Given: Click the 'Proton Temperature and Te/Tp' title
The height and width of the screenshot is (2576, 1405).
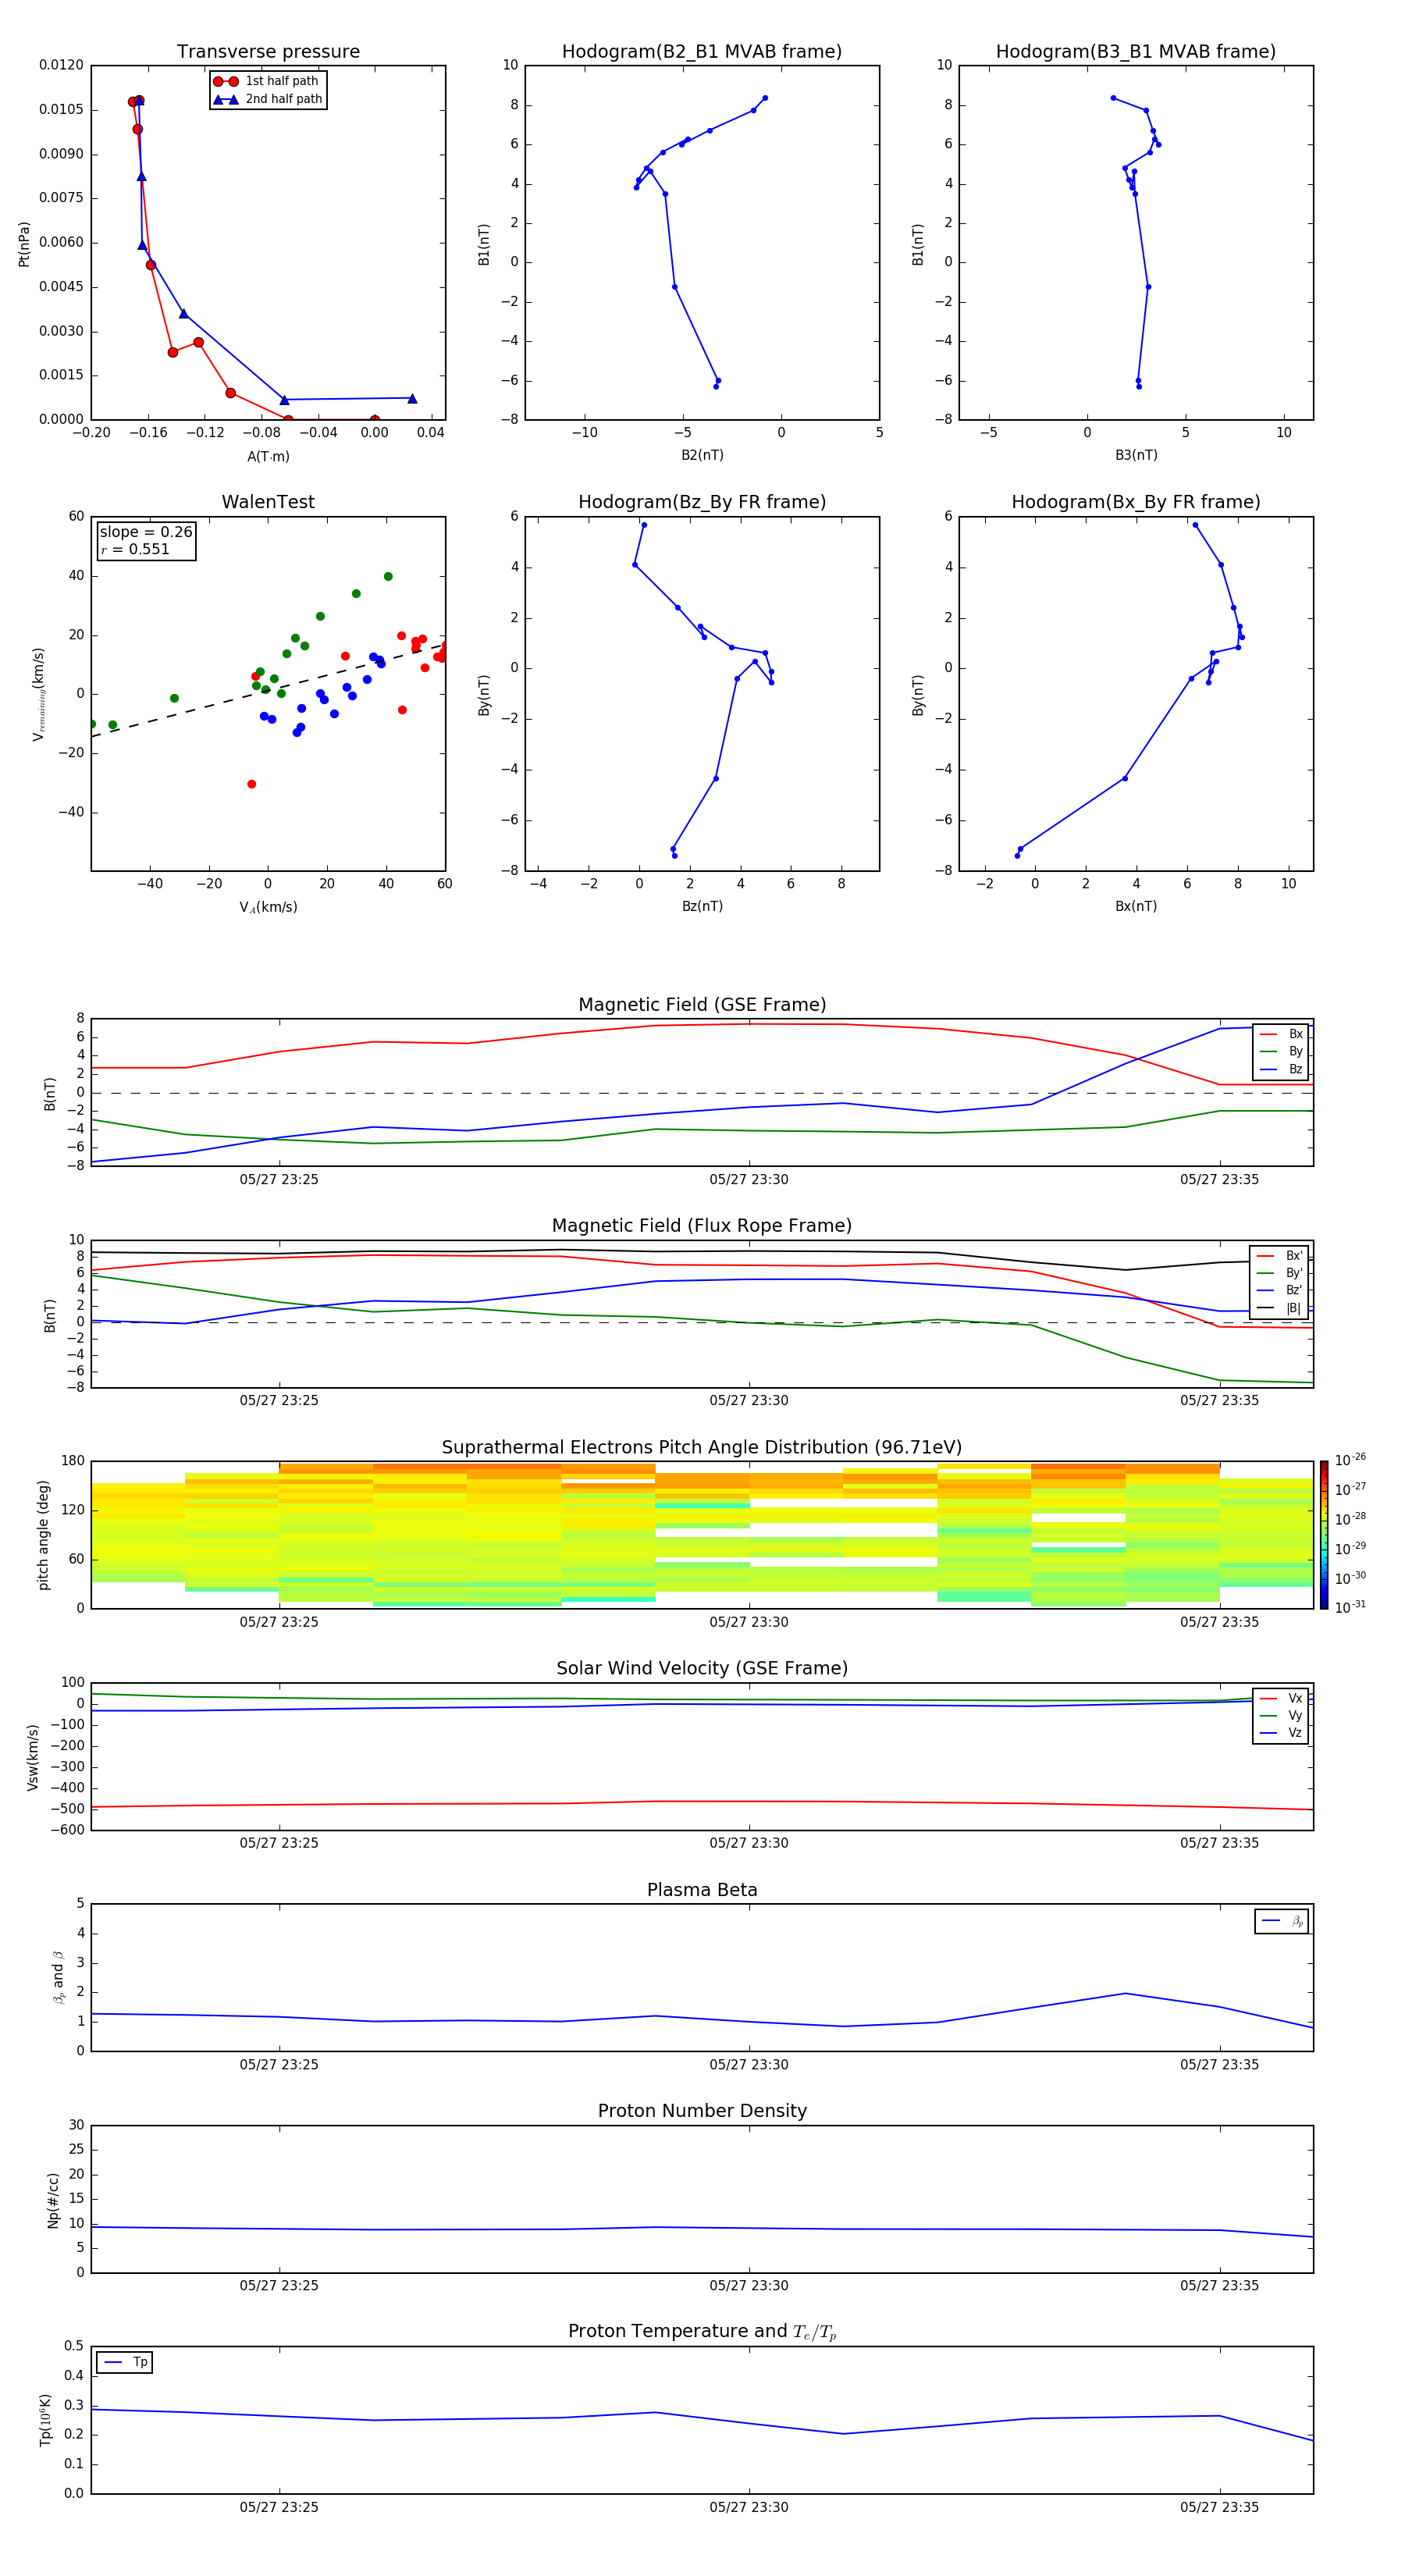Looking at the screenshot, I should pos(702,2332).
